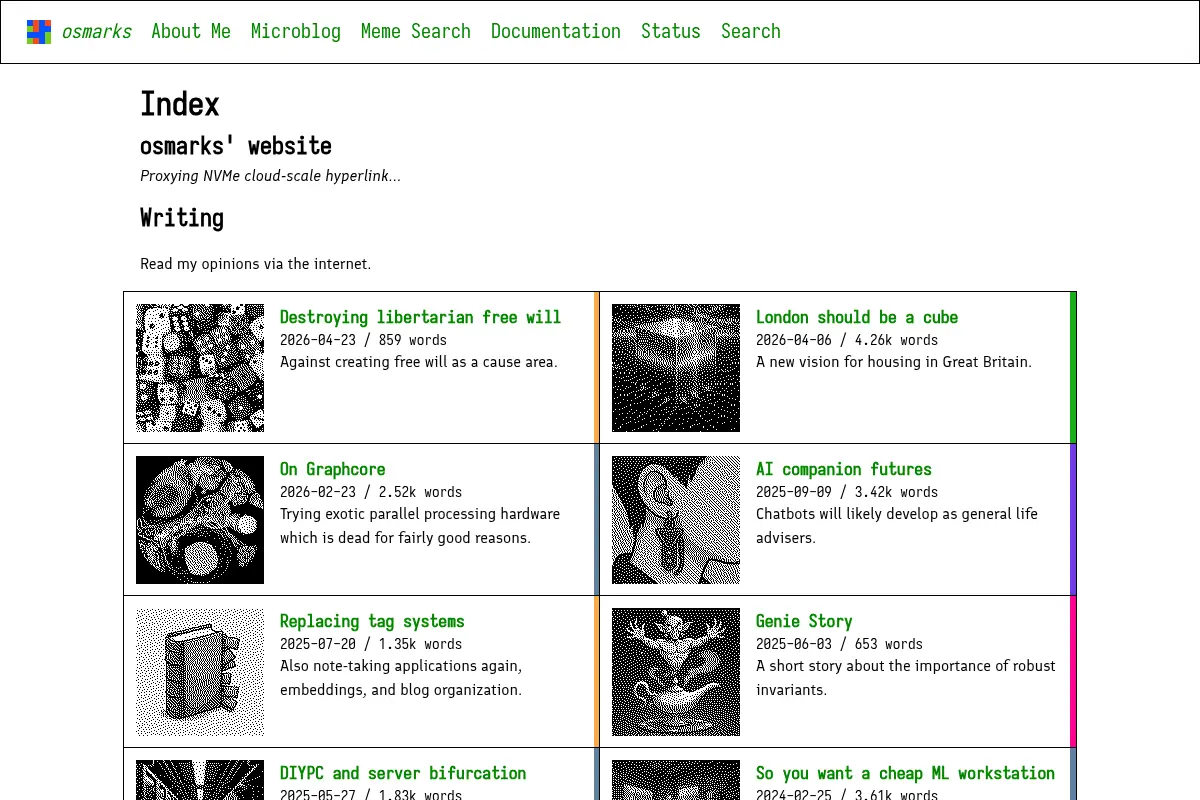This screenshot has width=1200, height=800.
Task: Open 'Destroying libertarian free will' article
Action: tap(420, 317)
